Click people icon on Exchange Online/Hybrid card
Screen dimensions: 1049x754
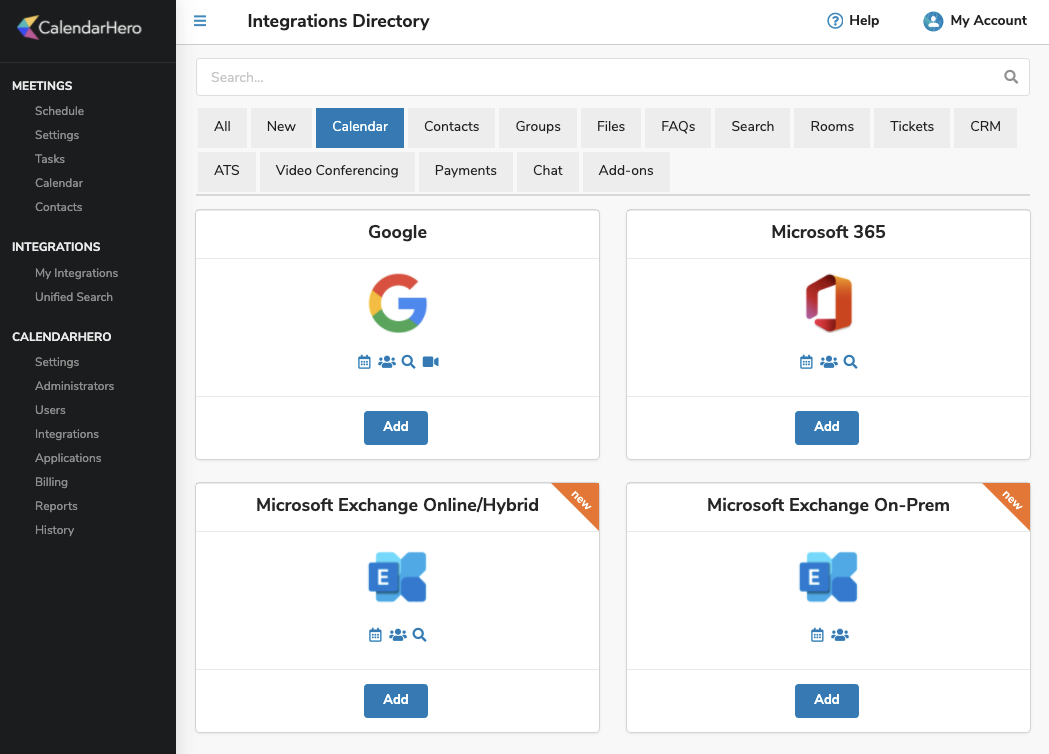pyautogui.click(x=398, y=635)
